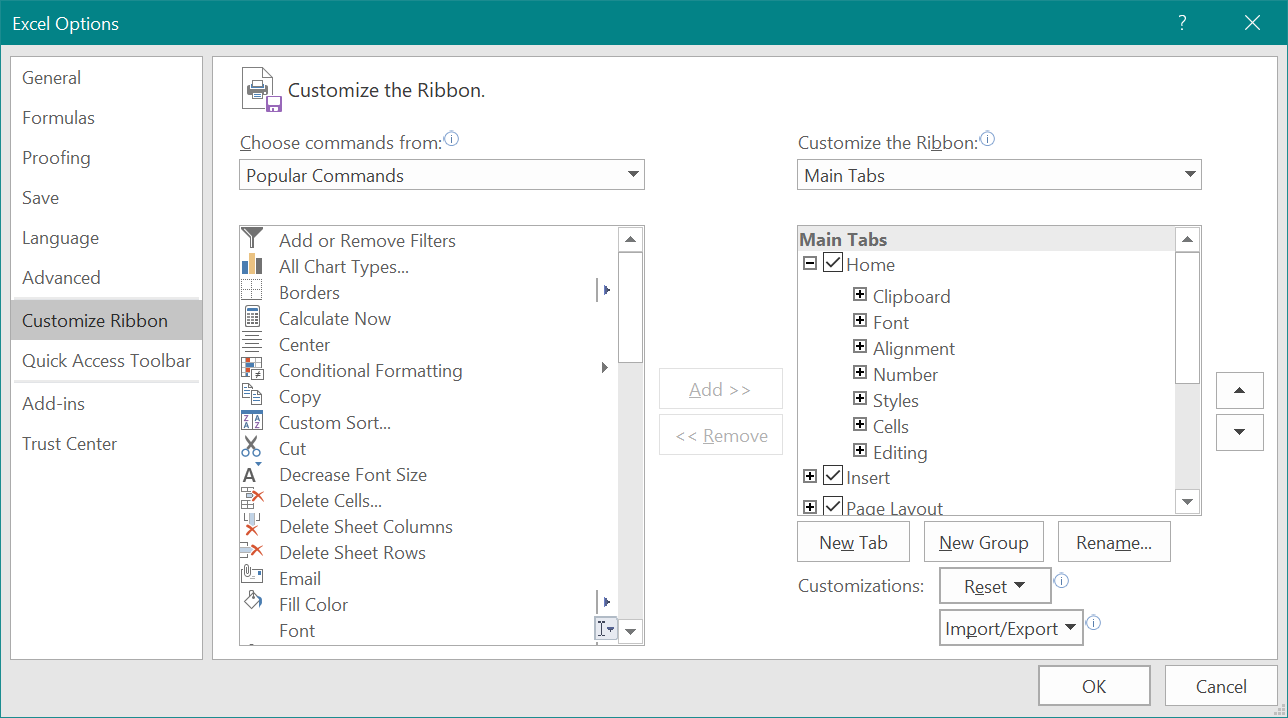
Task: Open the Quick Access Toolbar section
Action: [x=105, y=360]
